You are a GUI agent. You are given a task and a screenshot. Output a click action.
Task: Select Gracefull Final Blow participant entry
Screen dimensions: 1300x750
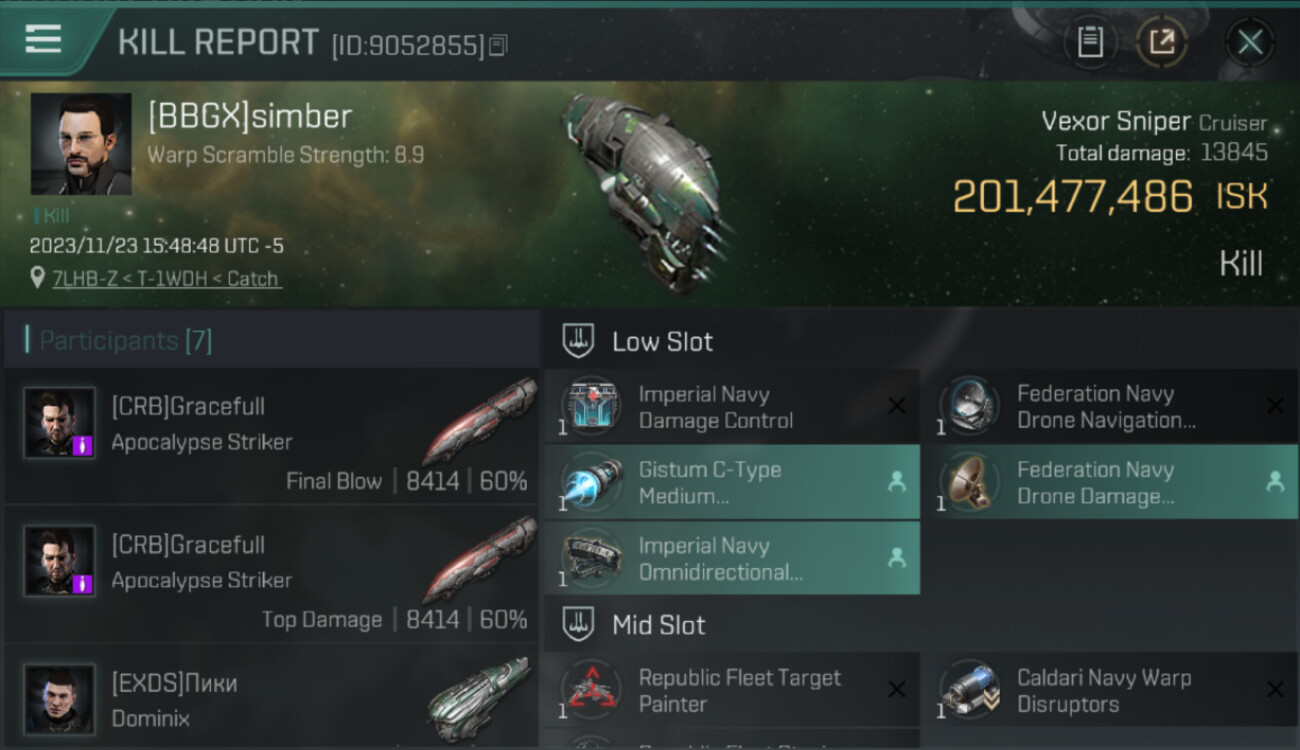271,437
